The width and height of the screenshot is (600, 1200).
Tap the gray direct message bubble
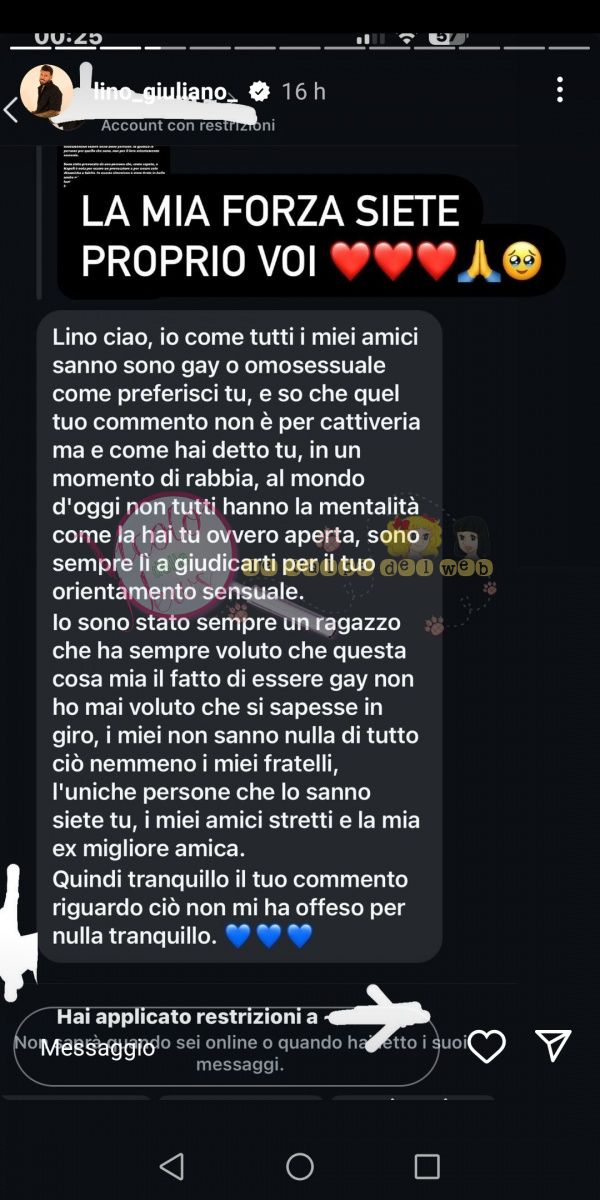click(240, 636)
